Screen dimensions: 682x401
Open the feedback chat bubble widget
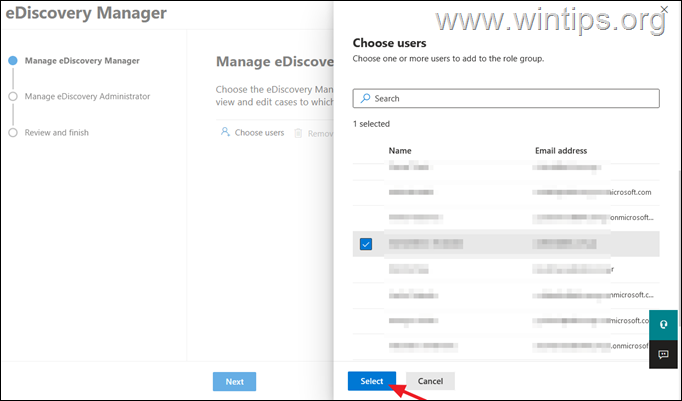coord(663,354)
